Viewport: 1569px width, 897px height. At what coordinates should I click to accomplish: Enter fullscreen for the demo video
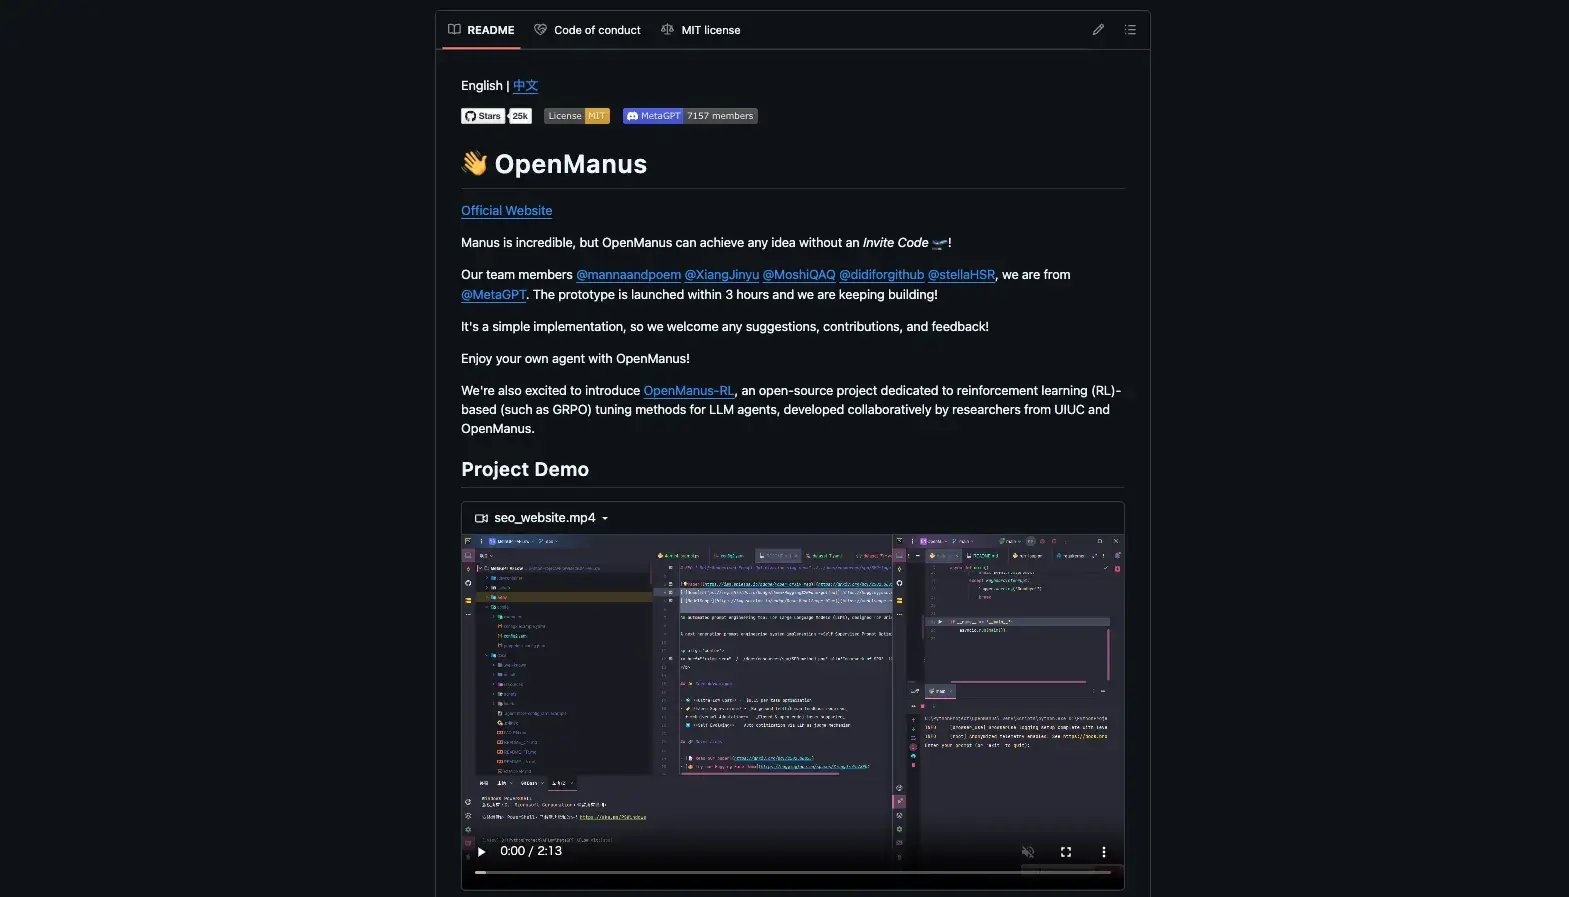click(1066, 852)
